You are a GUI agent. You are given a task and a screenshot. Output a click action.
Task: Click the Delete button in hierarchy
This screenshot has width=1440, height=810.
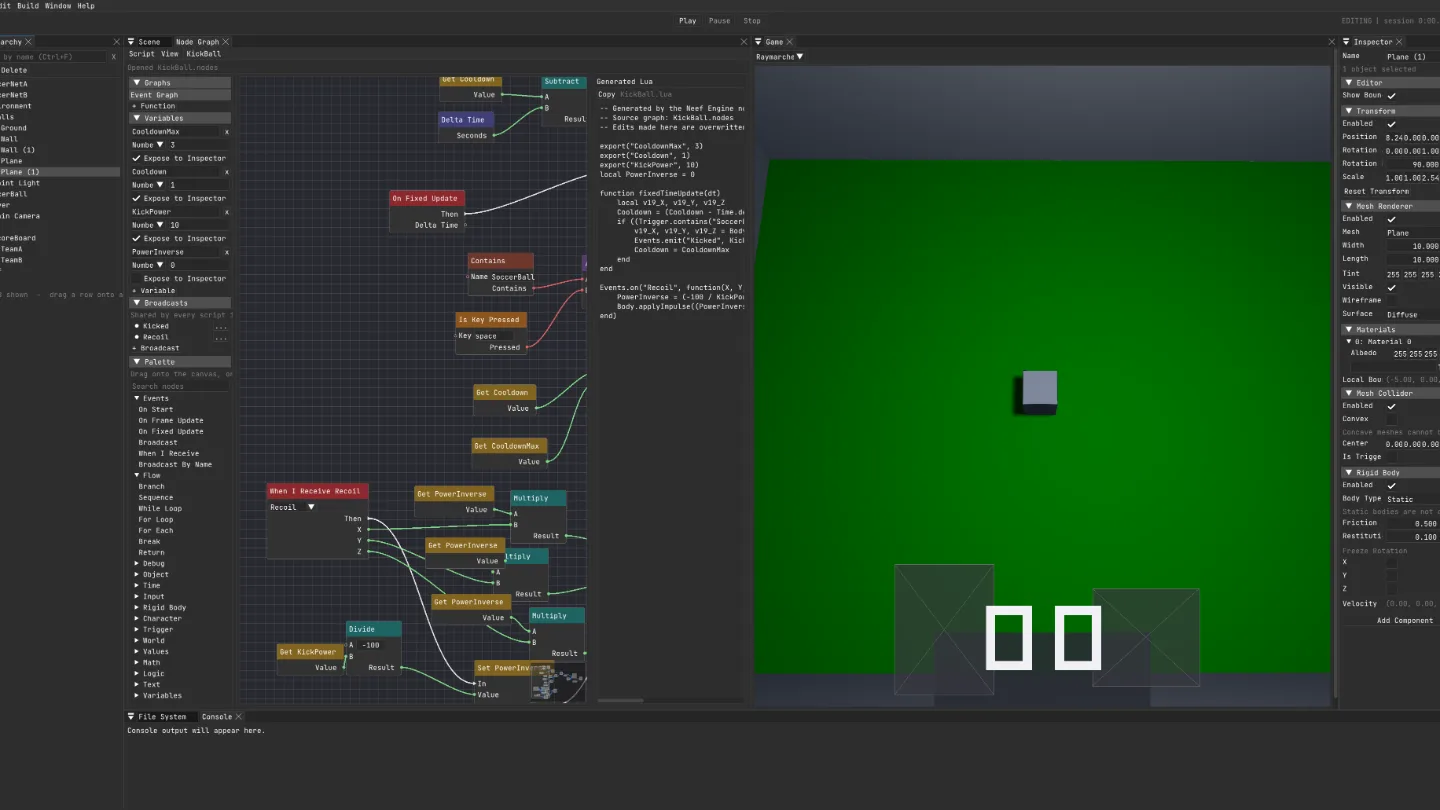[x=14, y=70]
